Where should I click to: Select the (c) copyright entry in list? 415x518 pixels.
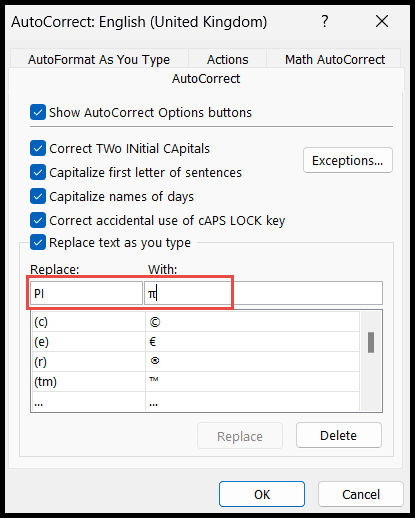click(x=196, y=322)
